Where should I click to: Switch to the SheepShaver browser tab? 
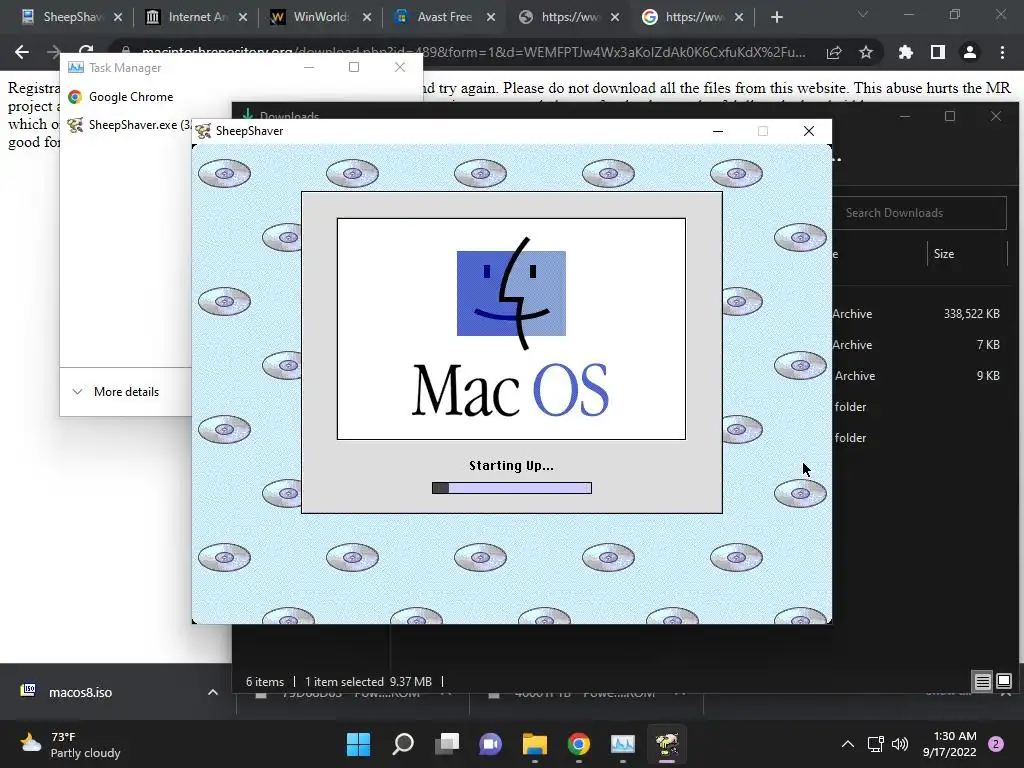pyautogui.click(x=63, y=17)
